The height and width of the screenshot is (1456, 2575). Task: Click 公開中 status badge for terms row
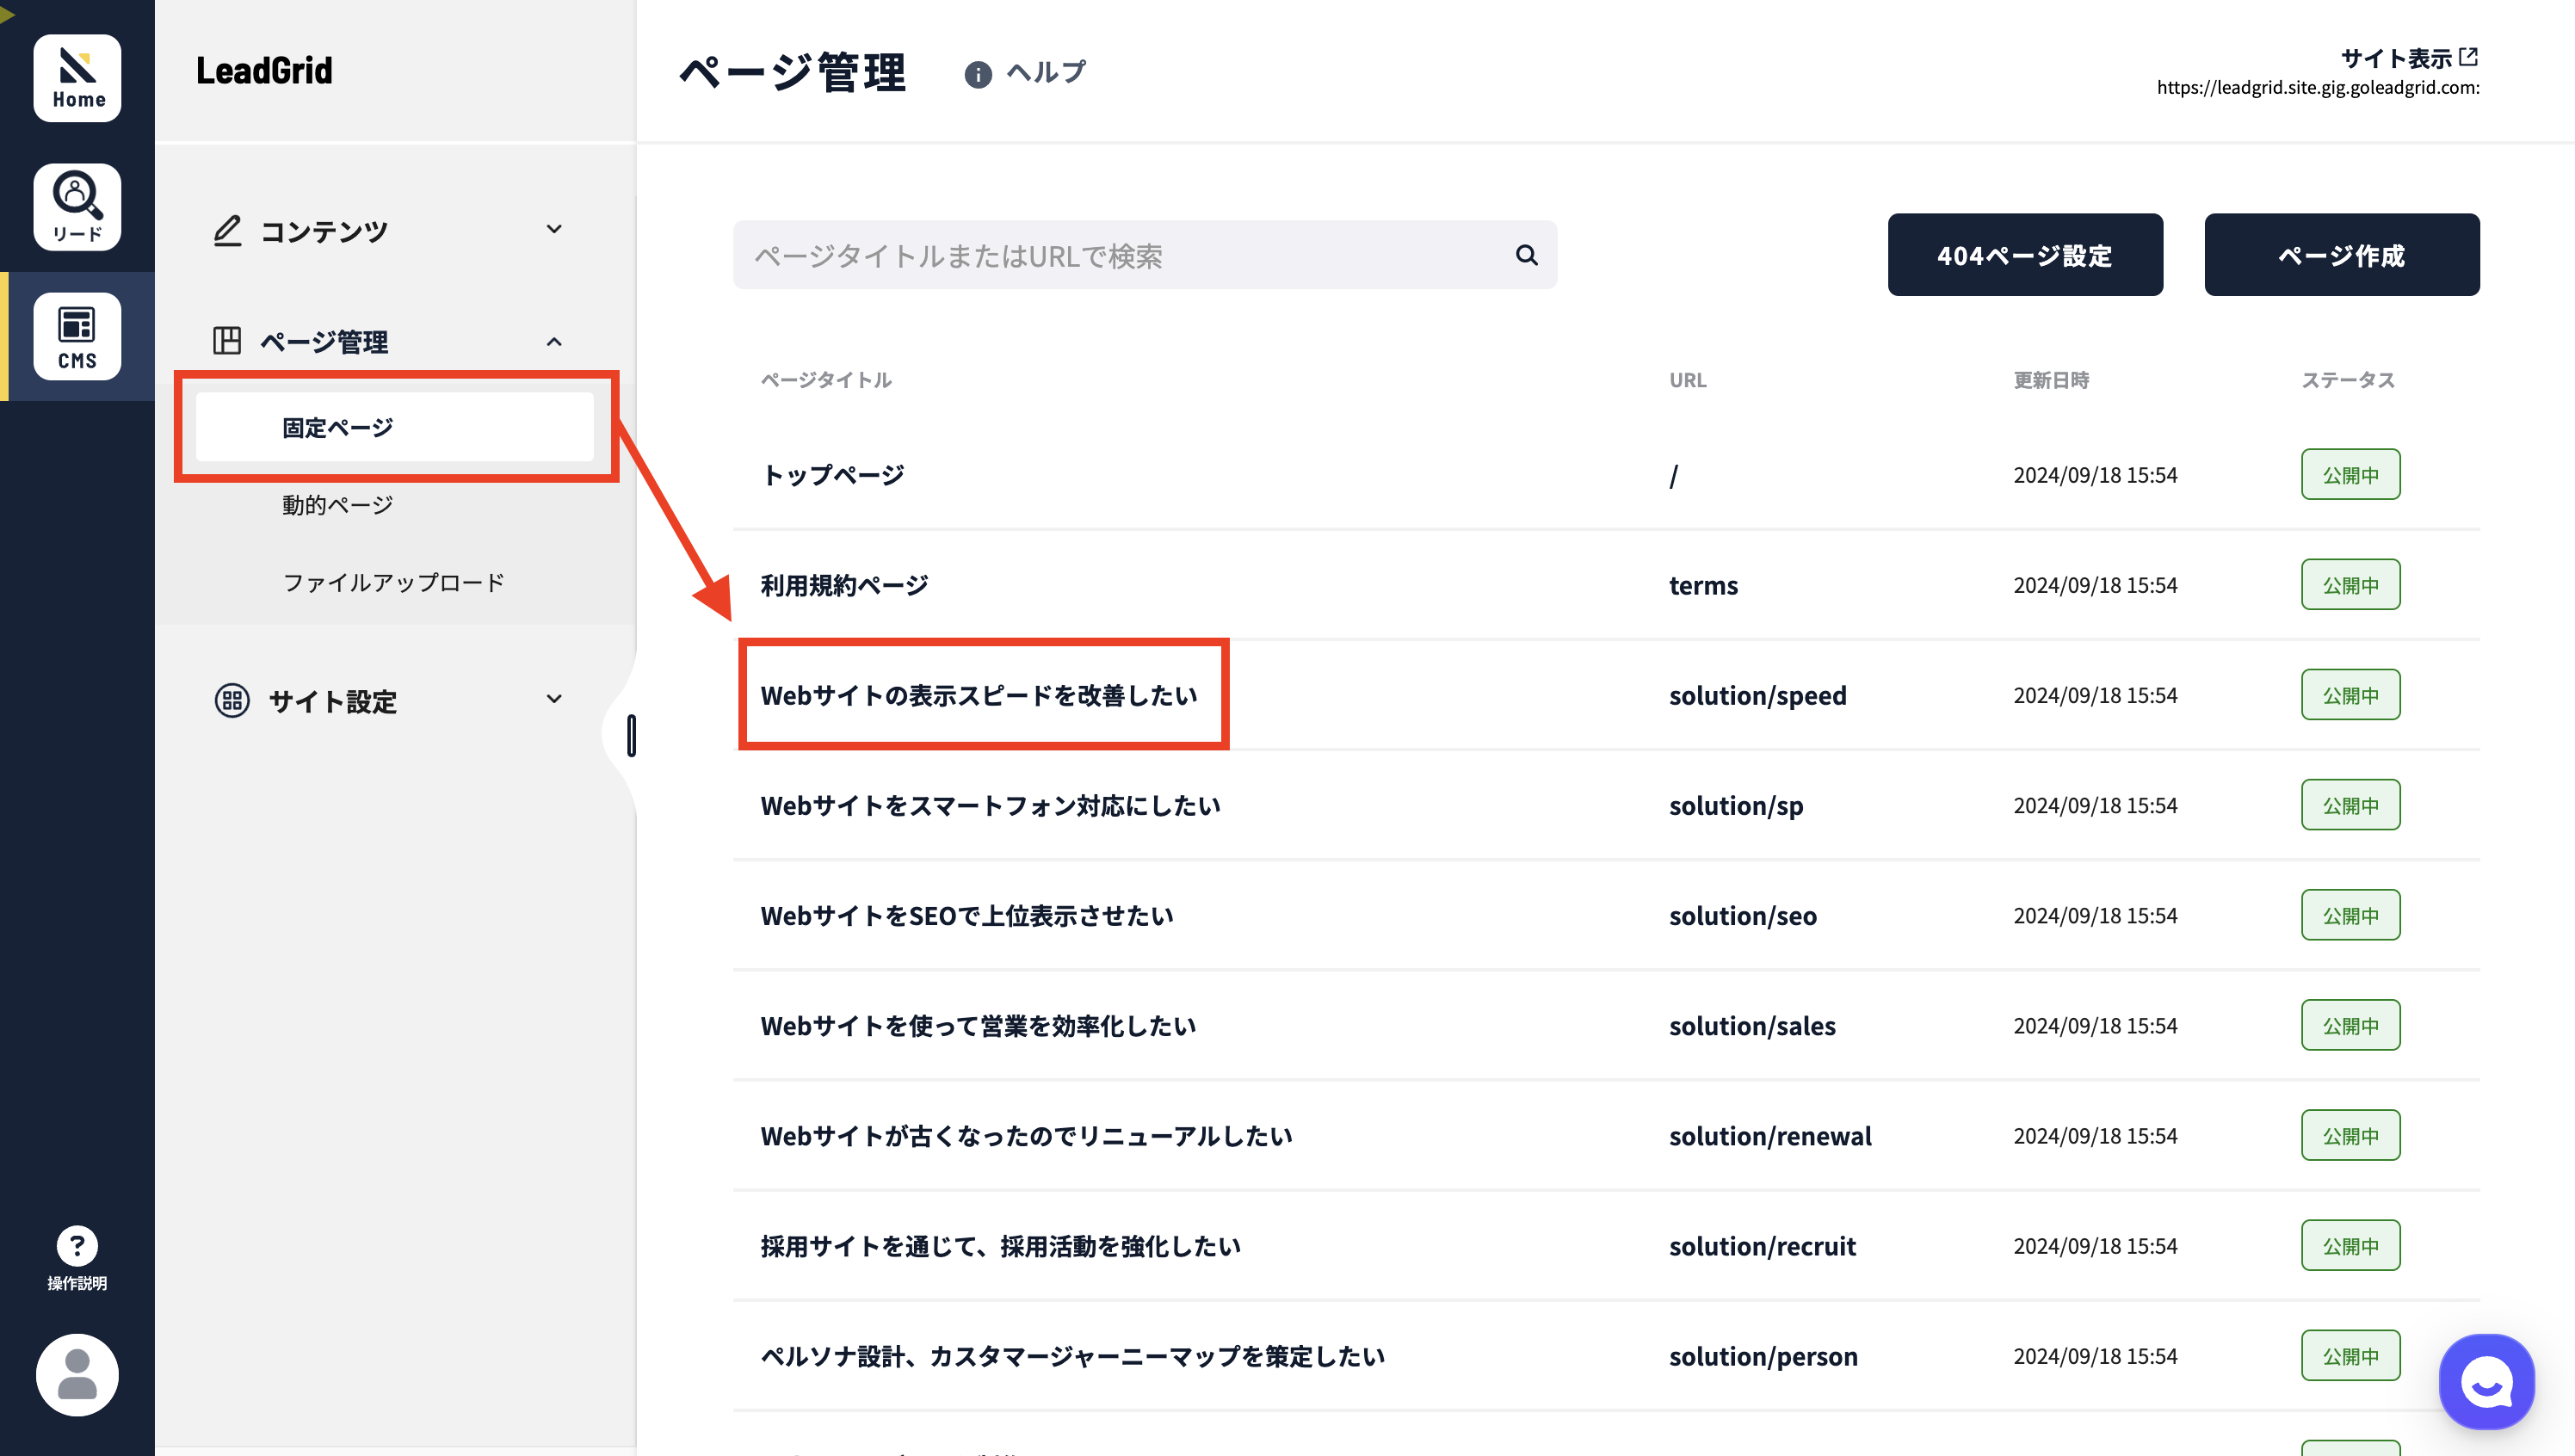coord(2351,585)
